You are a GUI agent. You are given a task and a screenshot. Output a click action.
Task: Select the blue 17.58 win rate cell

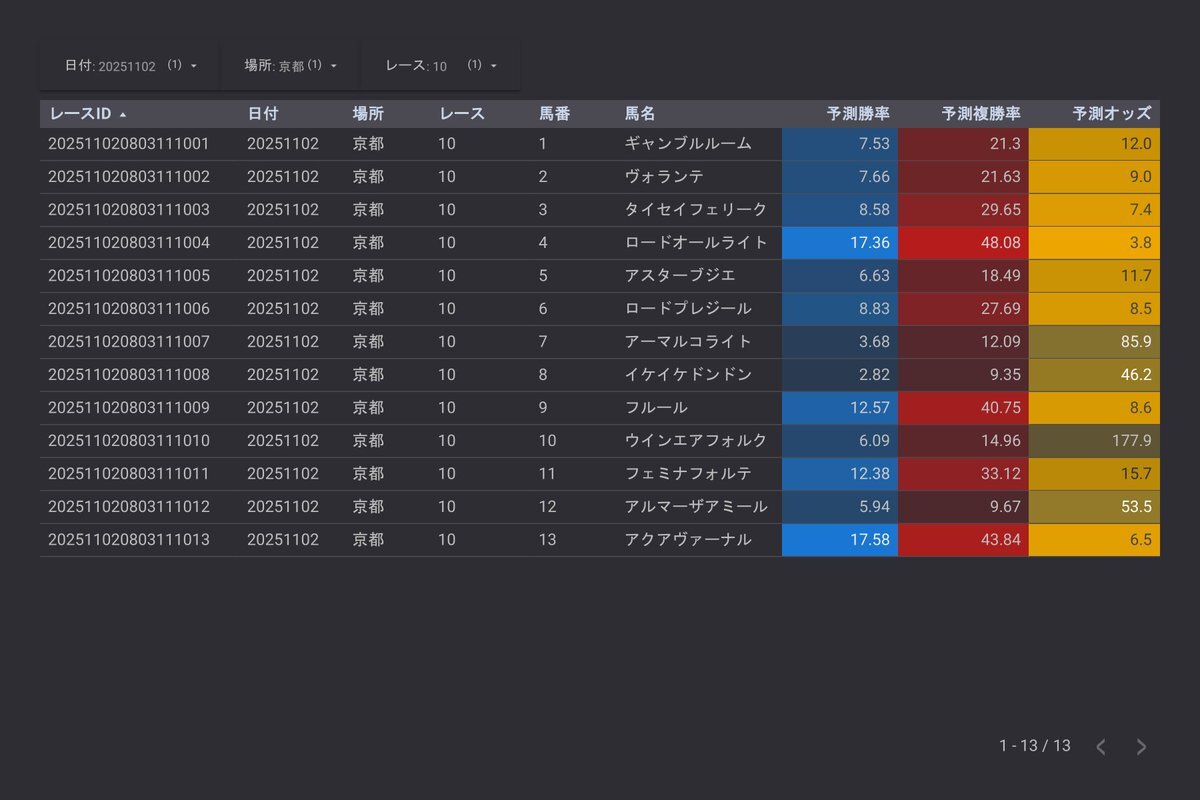point(840,540)
